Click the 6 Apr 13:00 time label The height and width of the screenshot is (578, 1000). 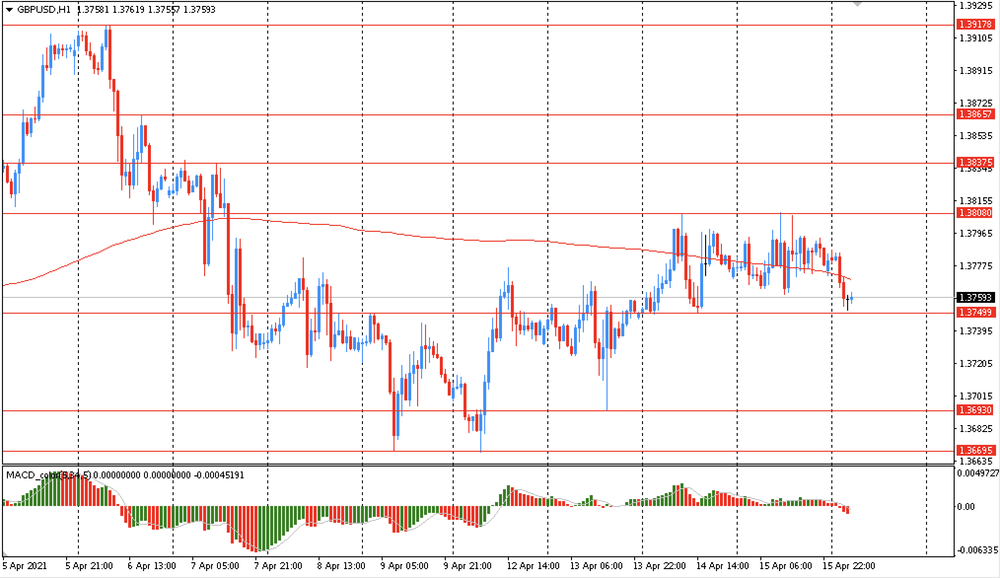coord(152,566)
